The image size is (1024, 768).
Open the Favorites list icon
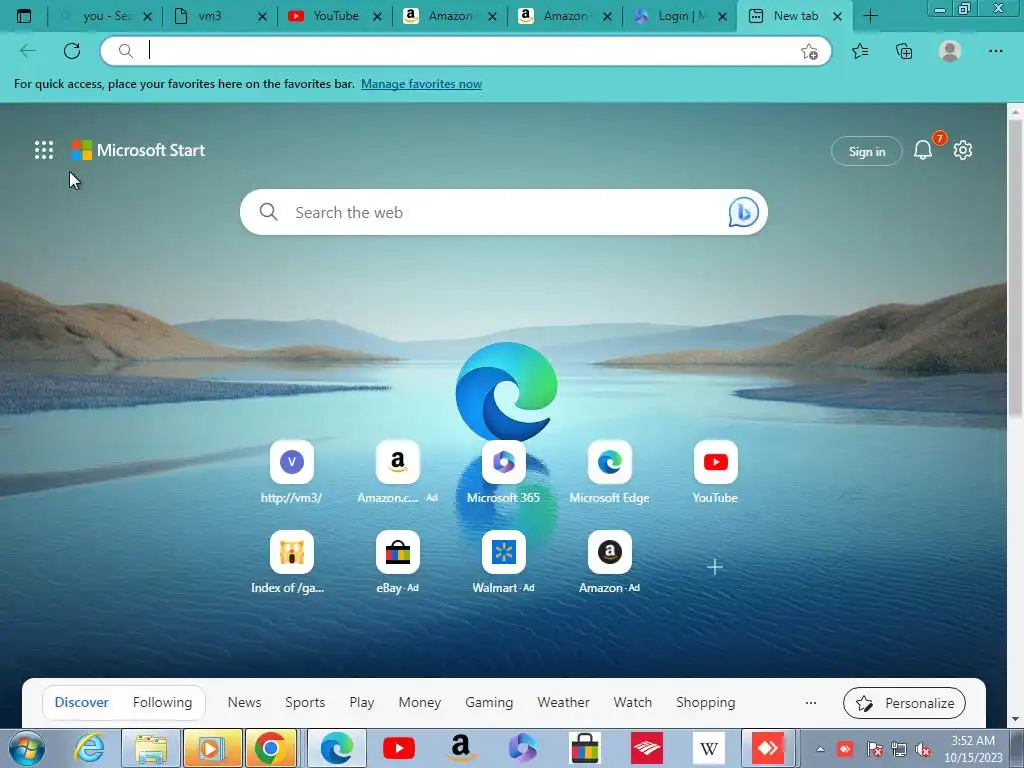click(x=860, y=51)
